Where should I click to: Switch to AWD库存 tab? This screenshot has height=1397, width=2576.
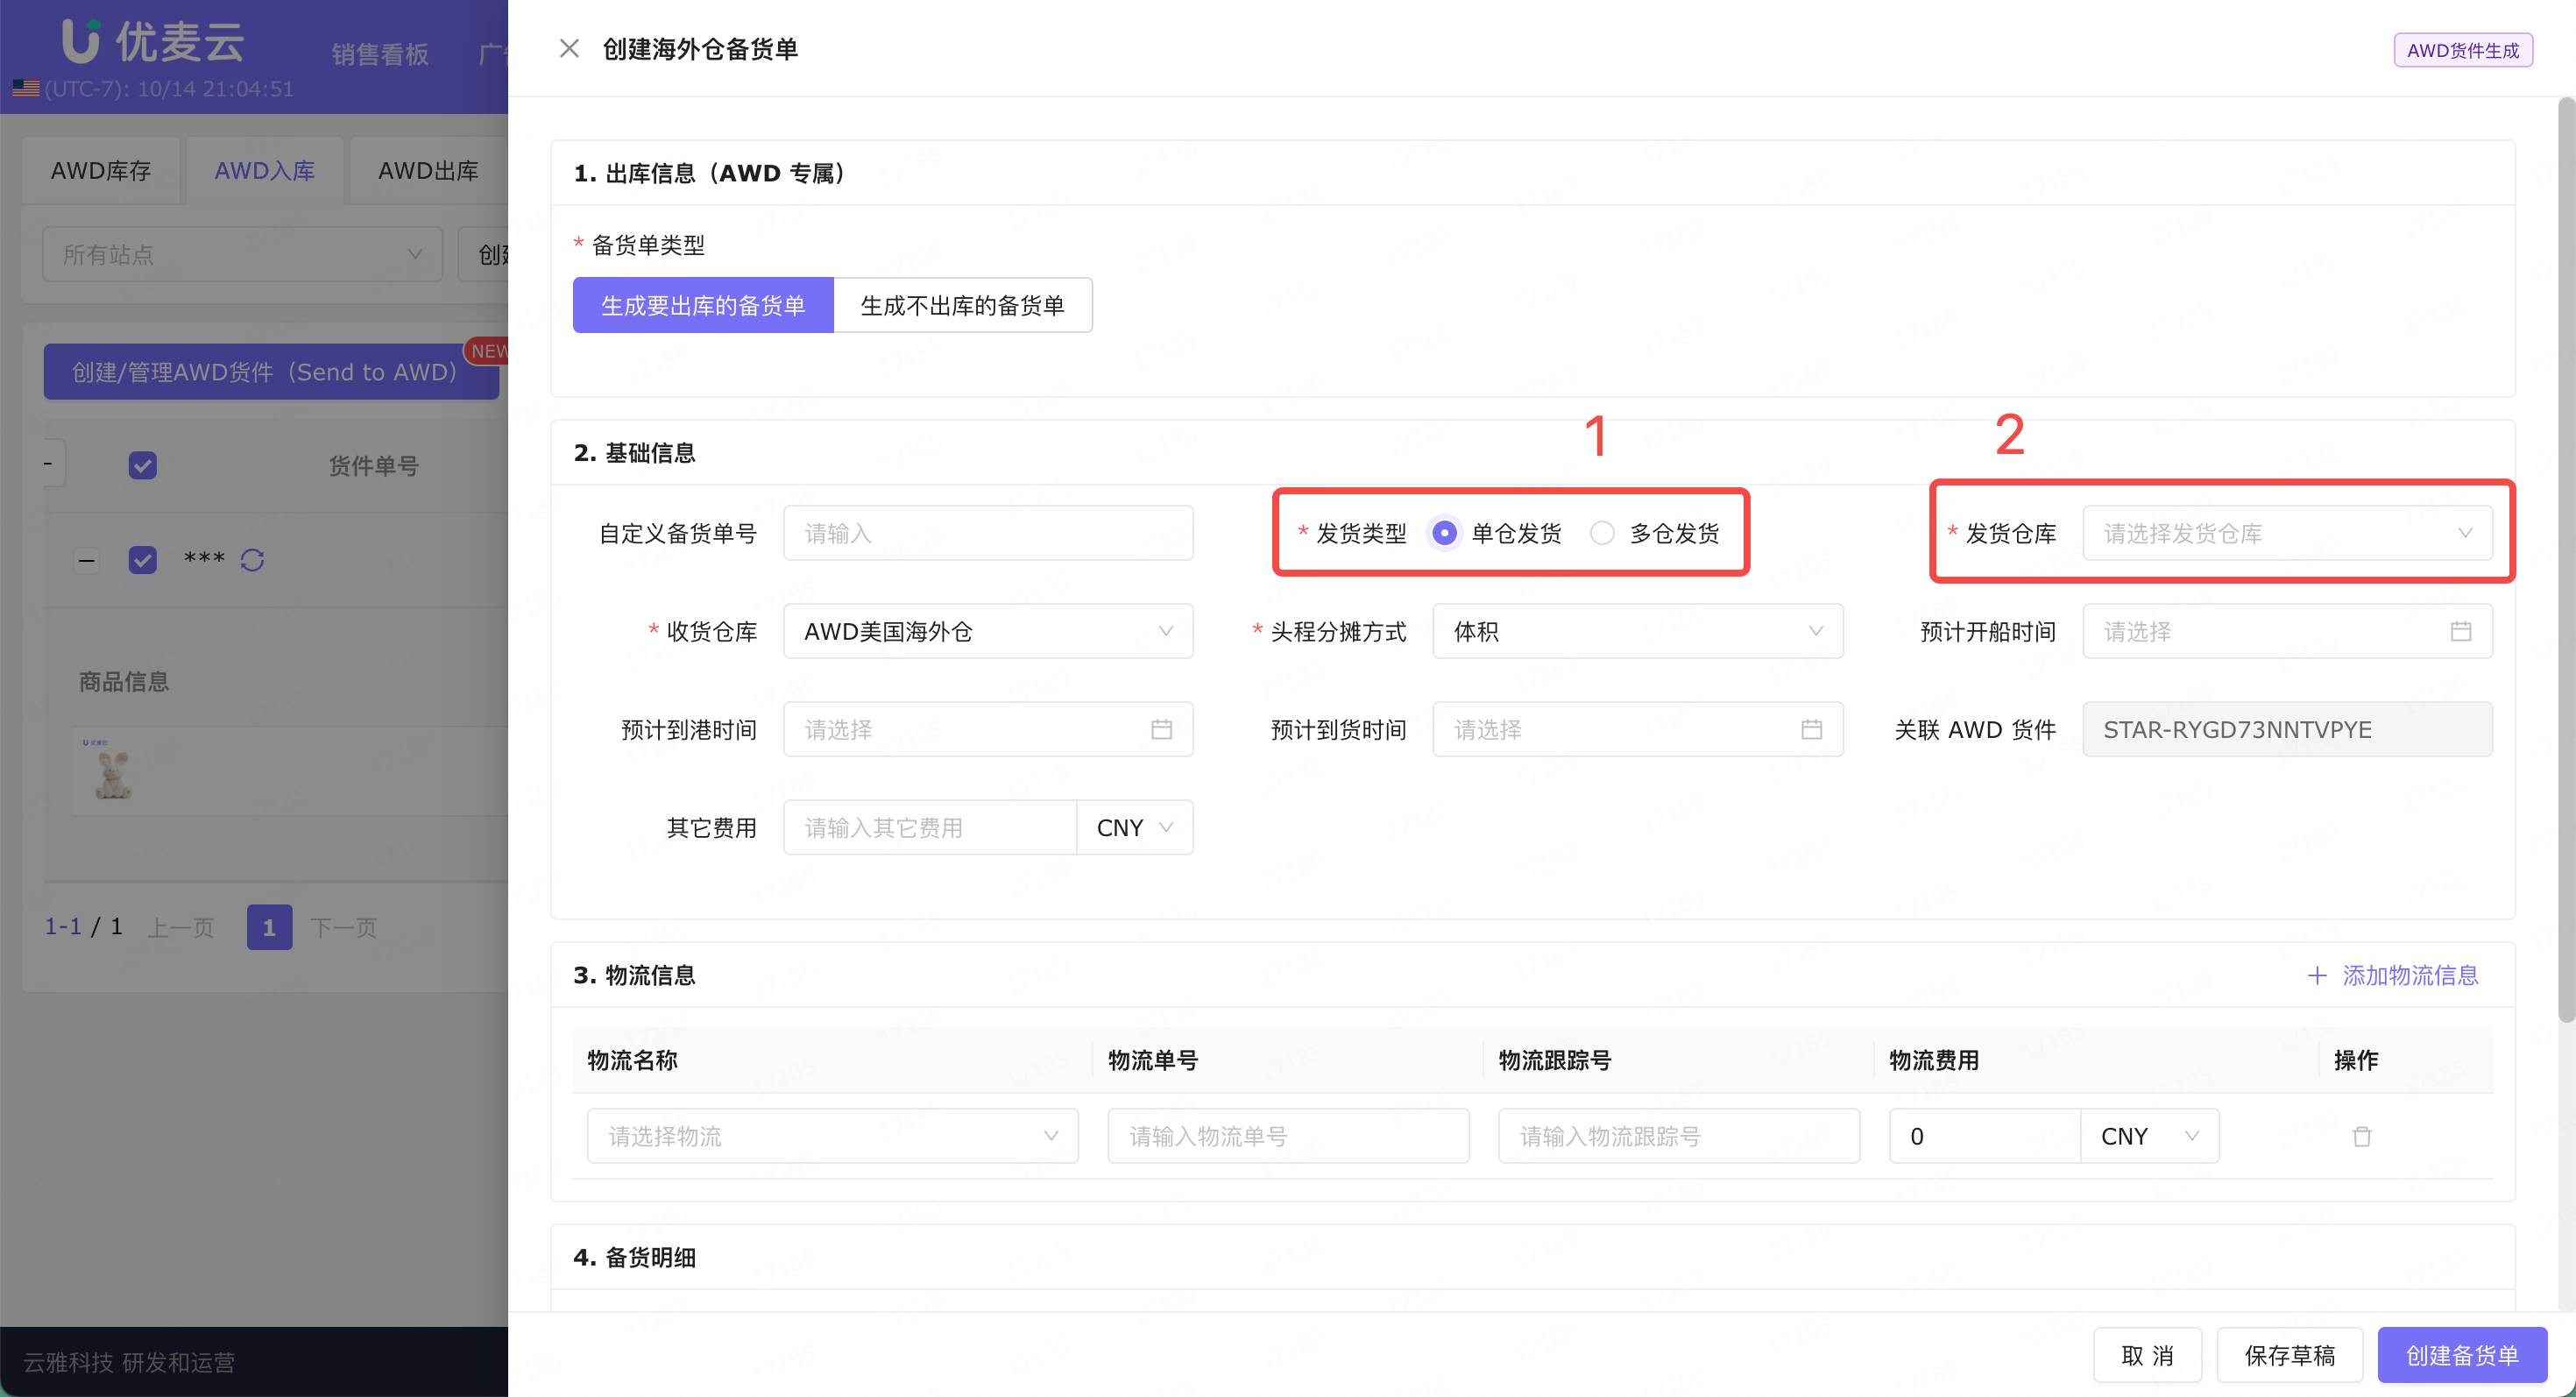[101, 170]
